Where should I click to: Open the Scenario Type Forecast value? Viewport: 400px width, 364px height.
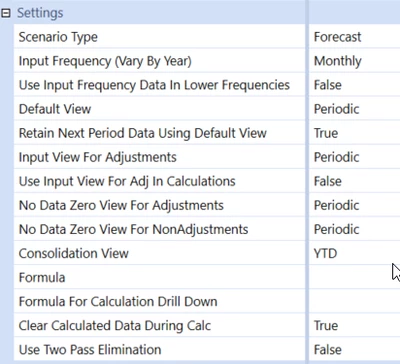click(355, 37)
